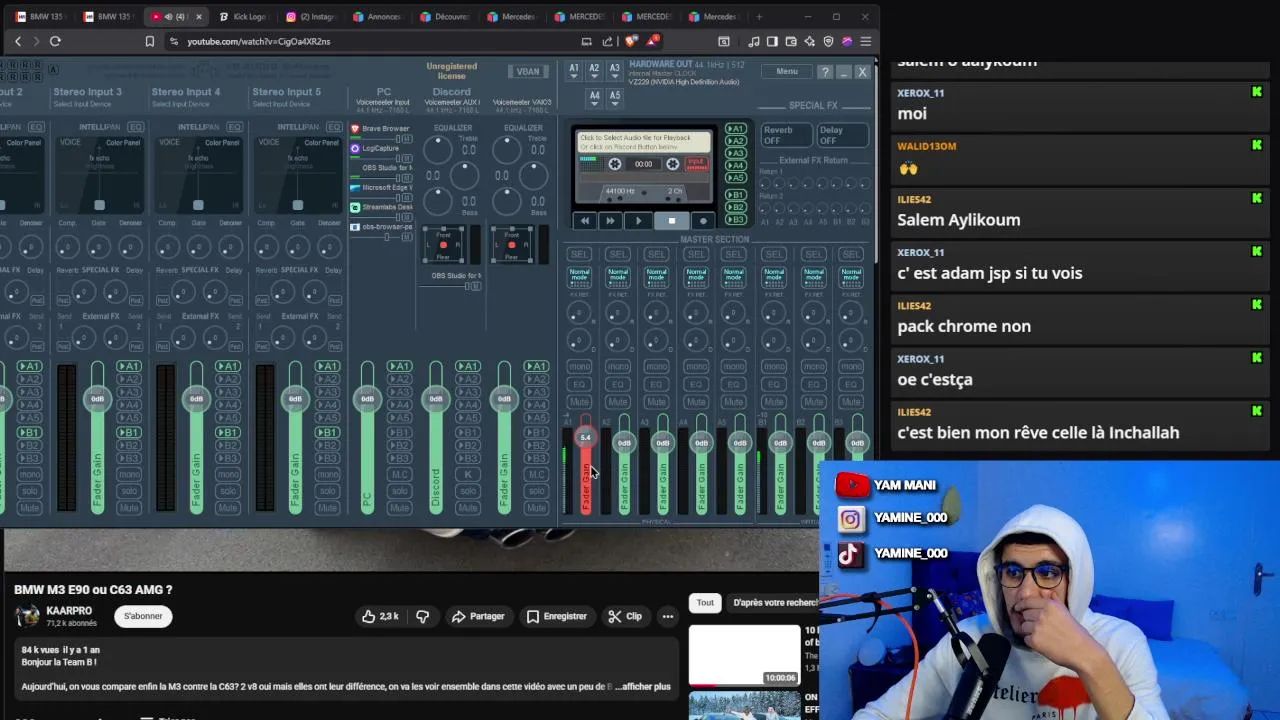The height and width of the screenshot is (720, 1280).
Task: Bookmark this page with the bookmark icon
Action: pyautogui.click(x=150, y=41)
